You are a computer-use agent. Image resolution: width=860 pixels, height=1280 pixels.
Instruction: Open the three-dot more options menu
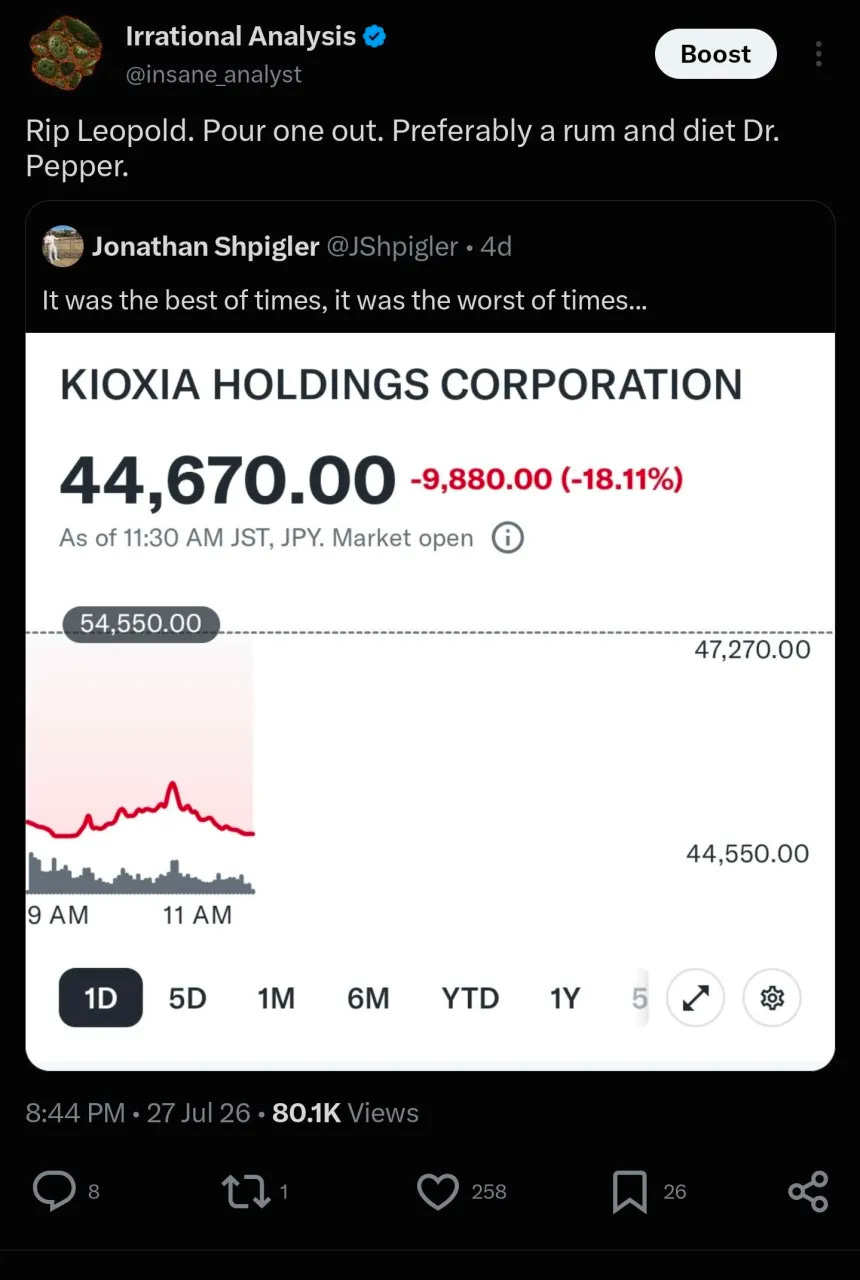point(818,54)
